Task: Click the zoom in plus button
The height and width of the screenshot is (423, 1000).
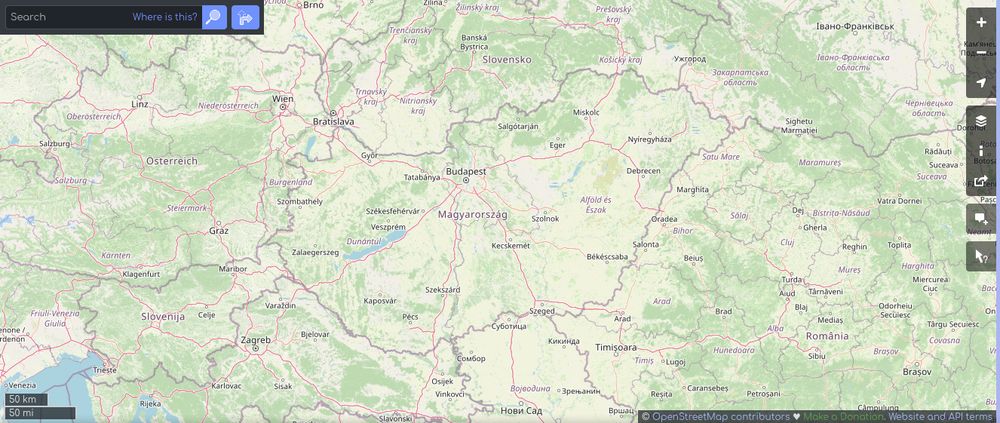Action: [981, 22]
